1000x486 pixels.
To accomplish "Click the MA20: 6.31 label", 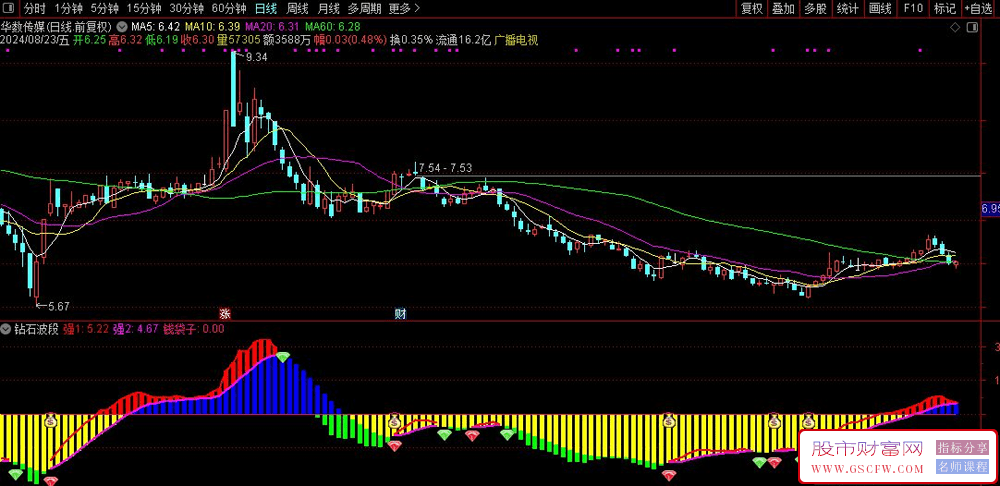I will point(272,27).
